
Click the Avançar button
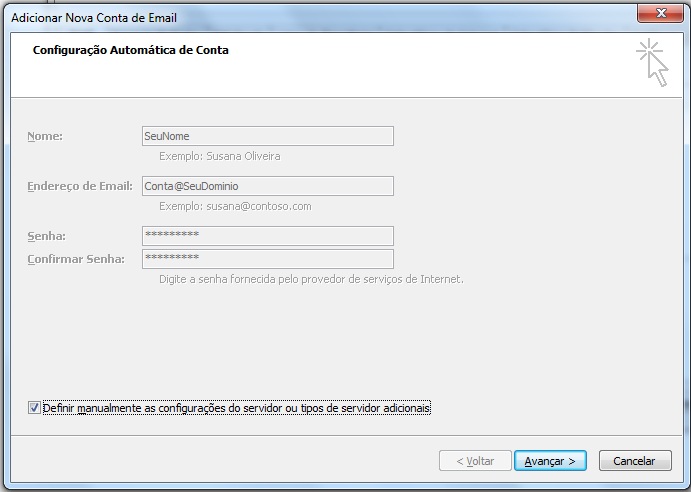[550, 461]
